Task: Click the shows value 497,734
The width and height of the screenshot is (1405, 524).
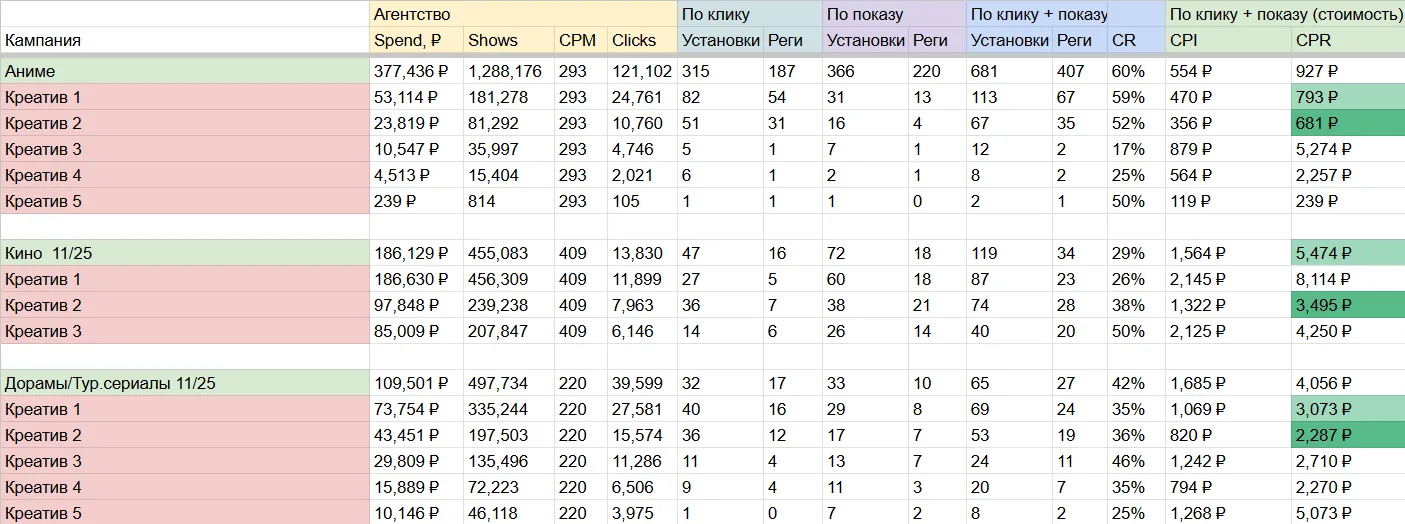Action: tap(509, 383)
